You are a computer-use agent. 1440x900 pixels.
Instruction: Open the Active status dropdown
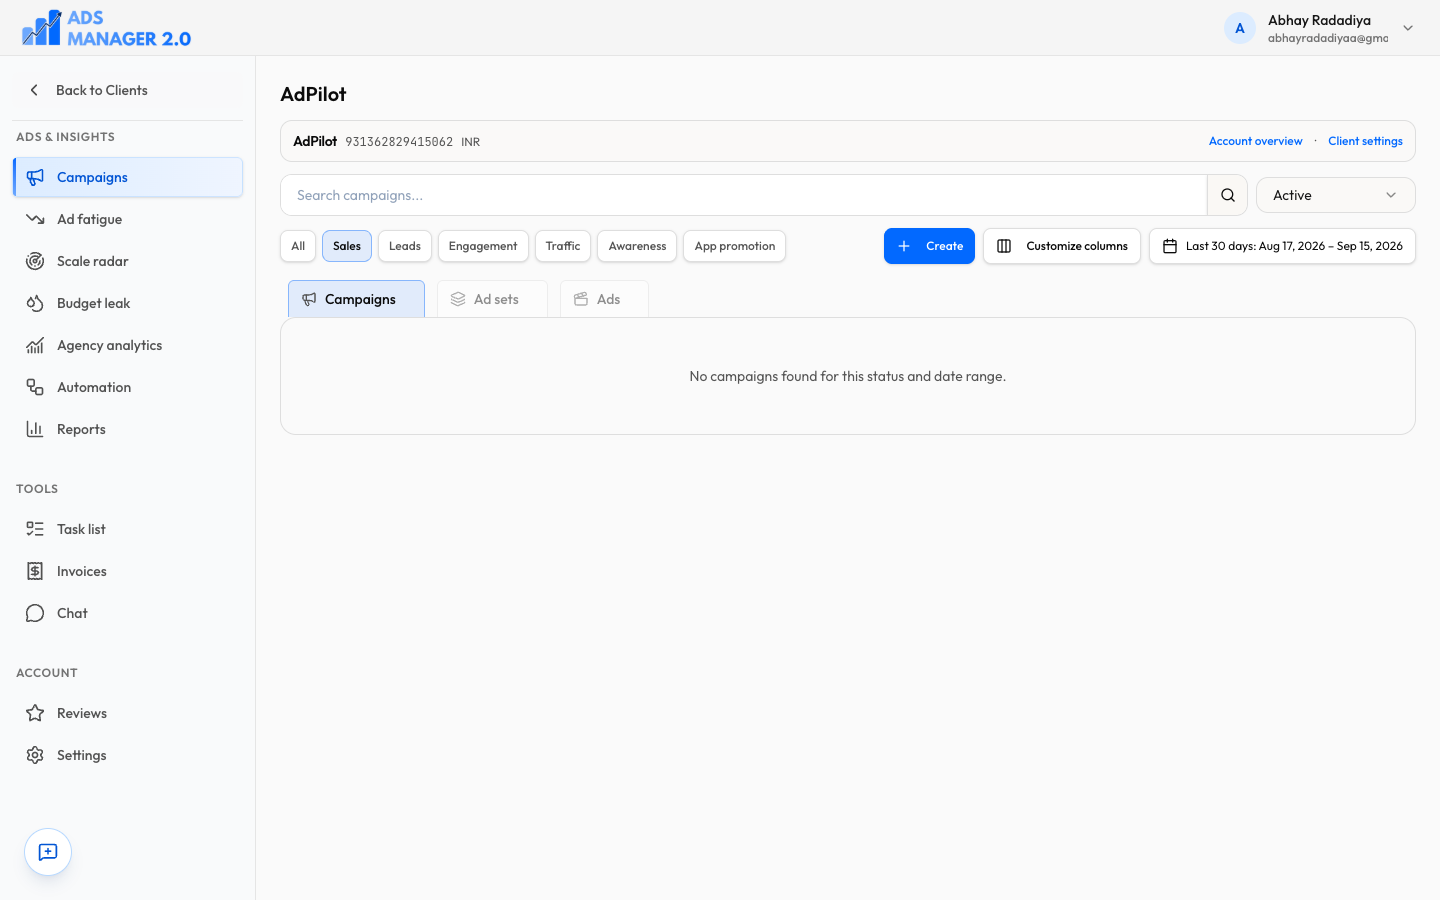1335,195
